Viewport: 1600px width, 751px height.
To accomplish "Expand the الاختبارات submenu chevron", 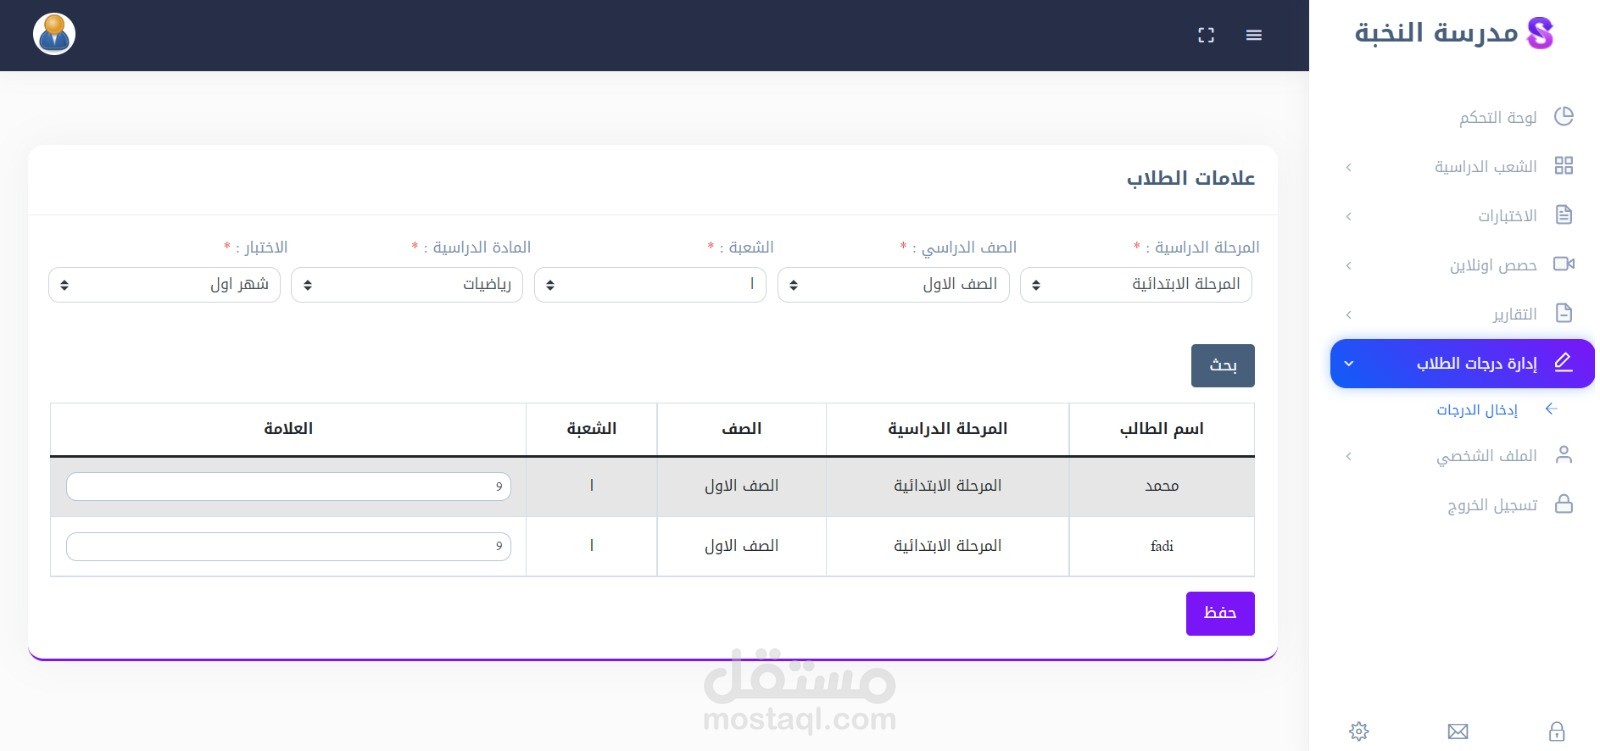I will (1348, 216).
